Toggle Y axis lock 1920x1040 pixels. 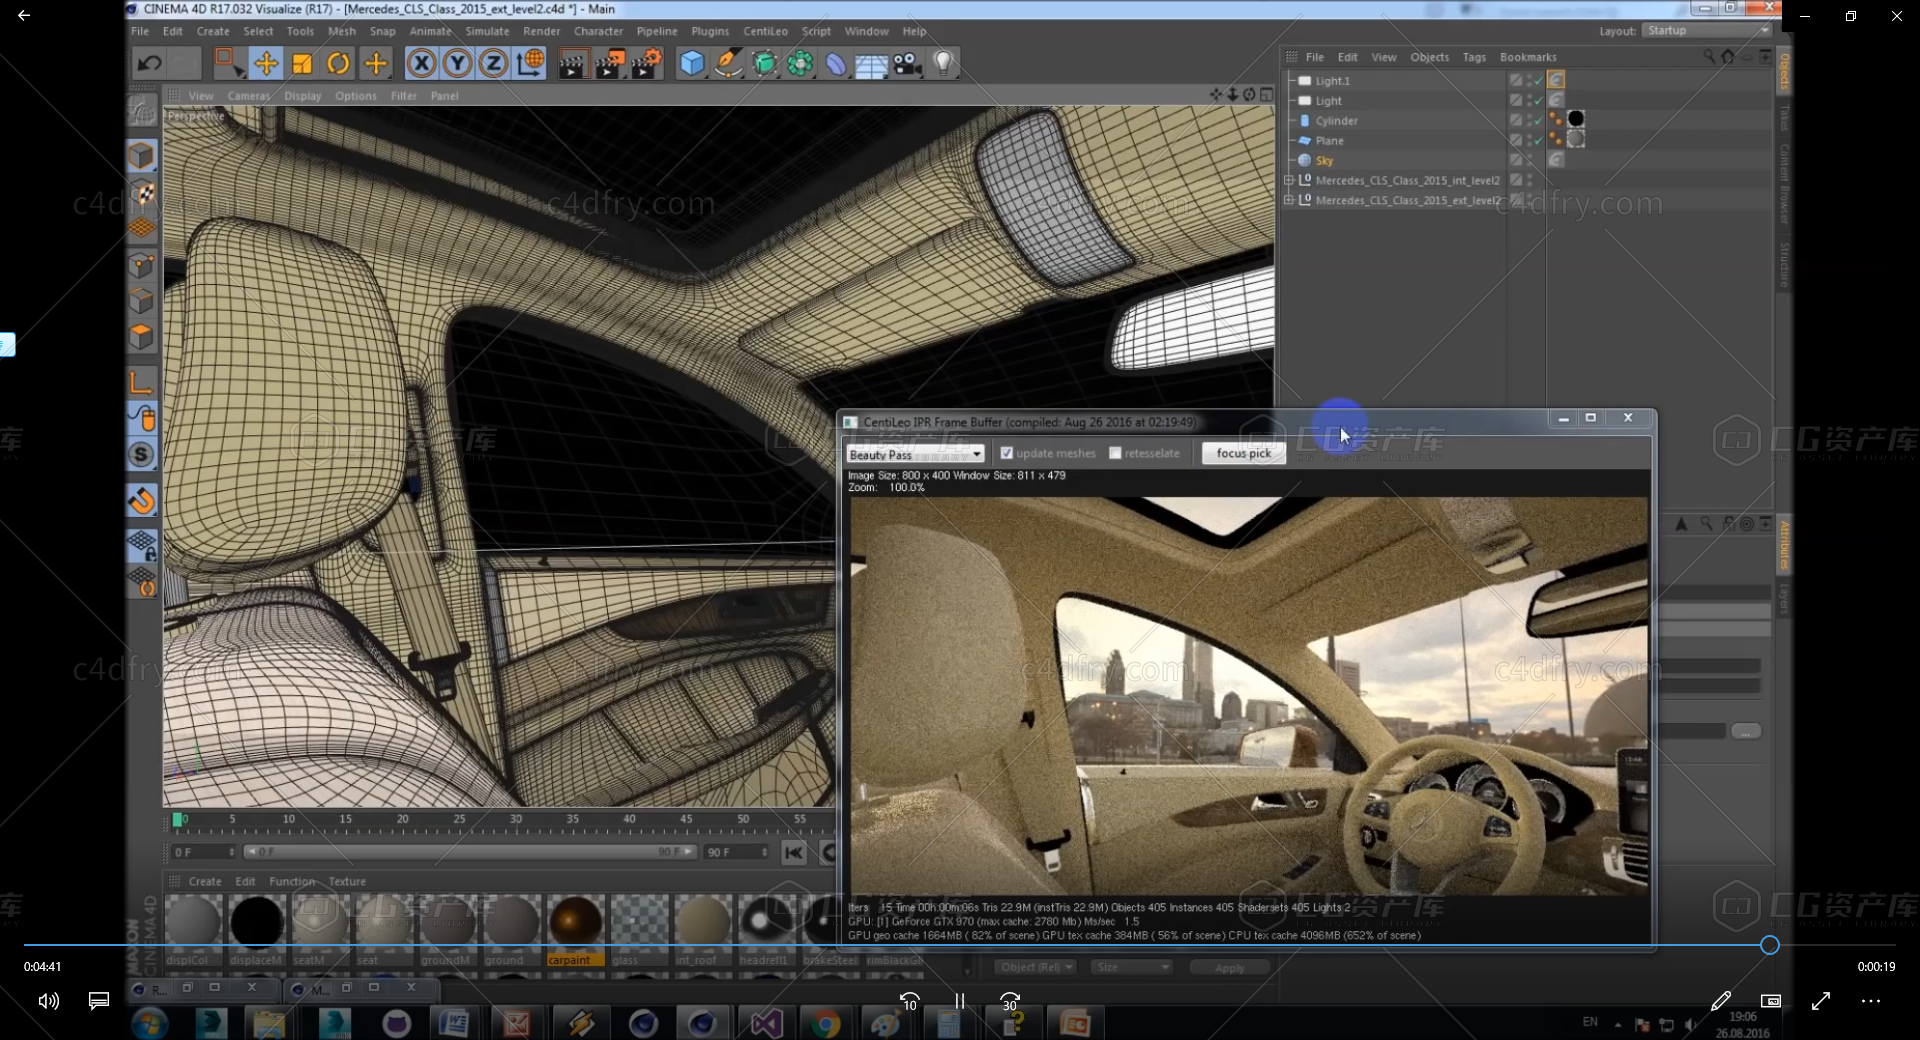click(x=457, y=64)
